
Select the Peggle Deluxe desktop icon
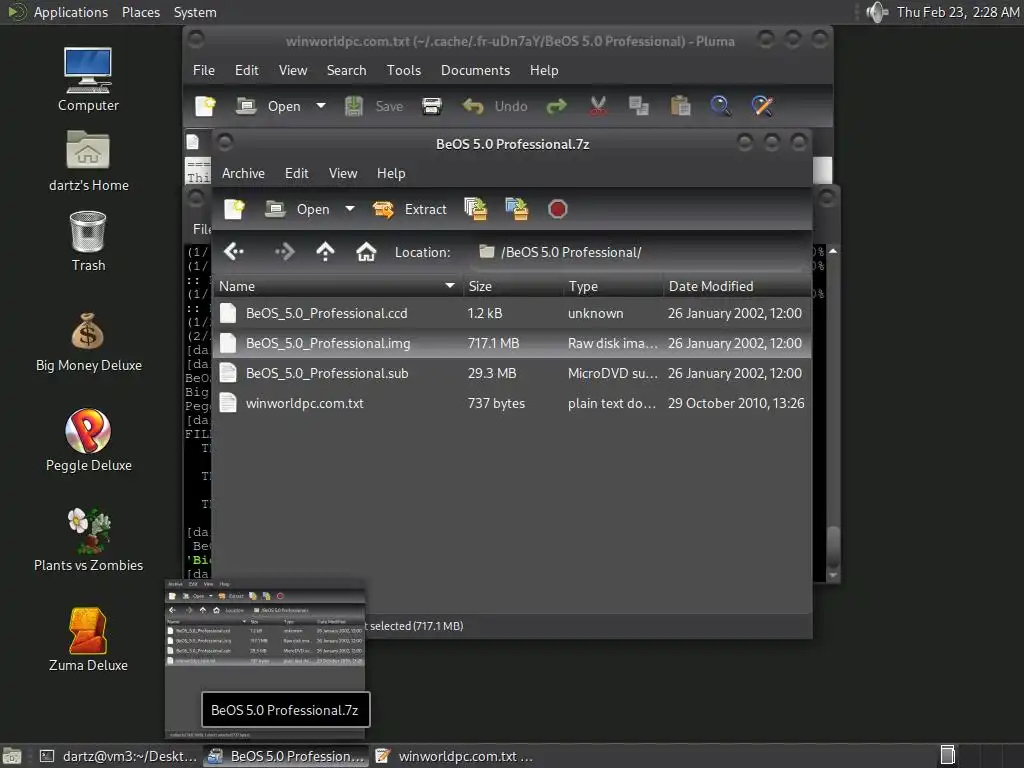coord(88,440)
